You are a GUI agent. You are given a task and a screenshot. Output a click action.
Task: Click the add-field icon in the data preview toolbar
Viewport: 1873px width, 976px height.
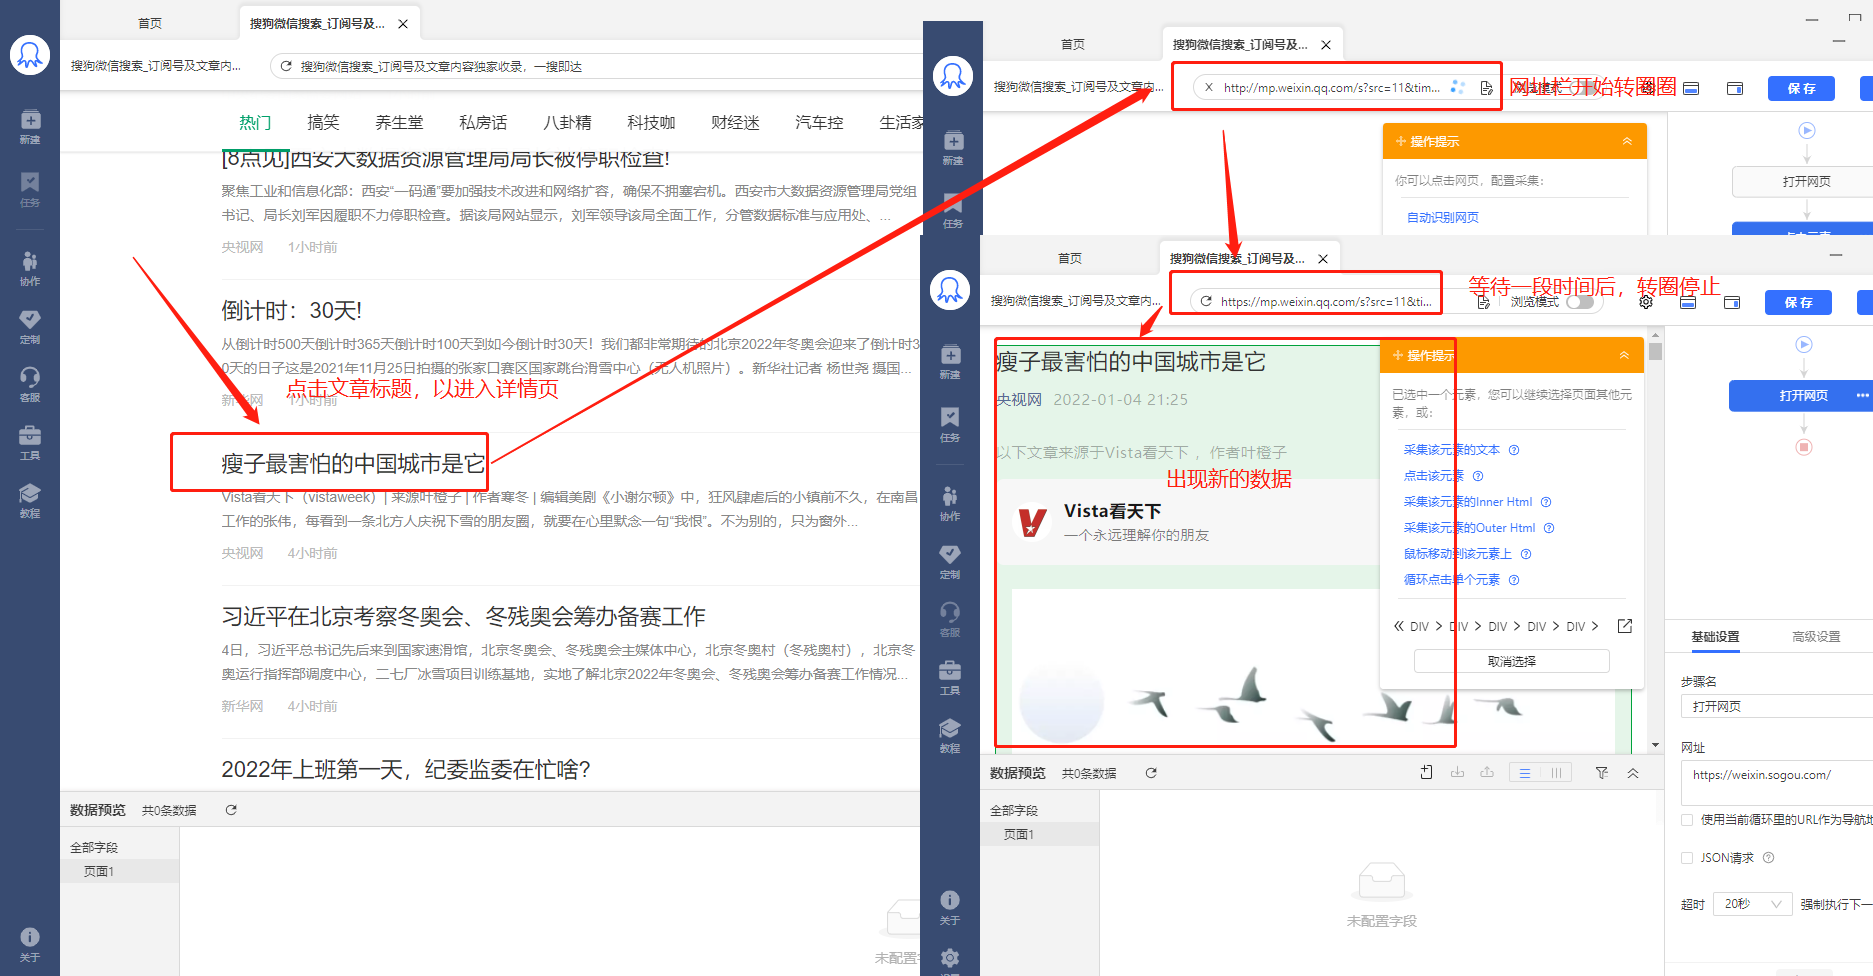pyautogui.click(x=1427, y=772)
